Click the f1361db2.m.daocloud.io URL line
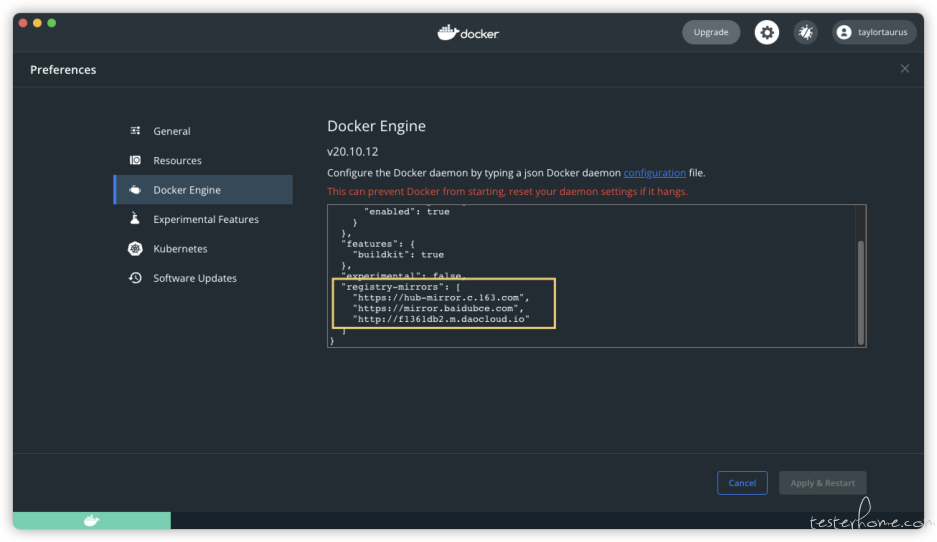 [441, 319]
